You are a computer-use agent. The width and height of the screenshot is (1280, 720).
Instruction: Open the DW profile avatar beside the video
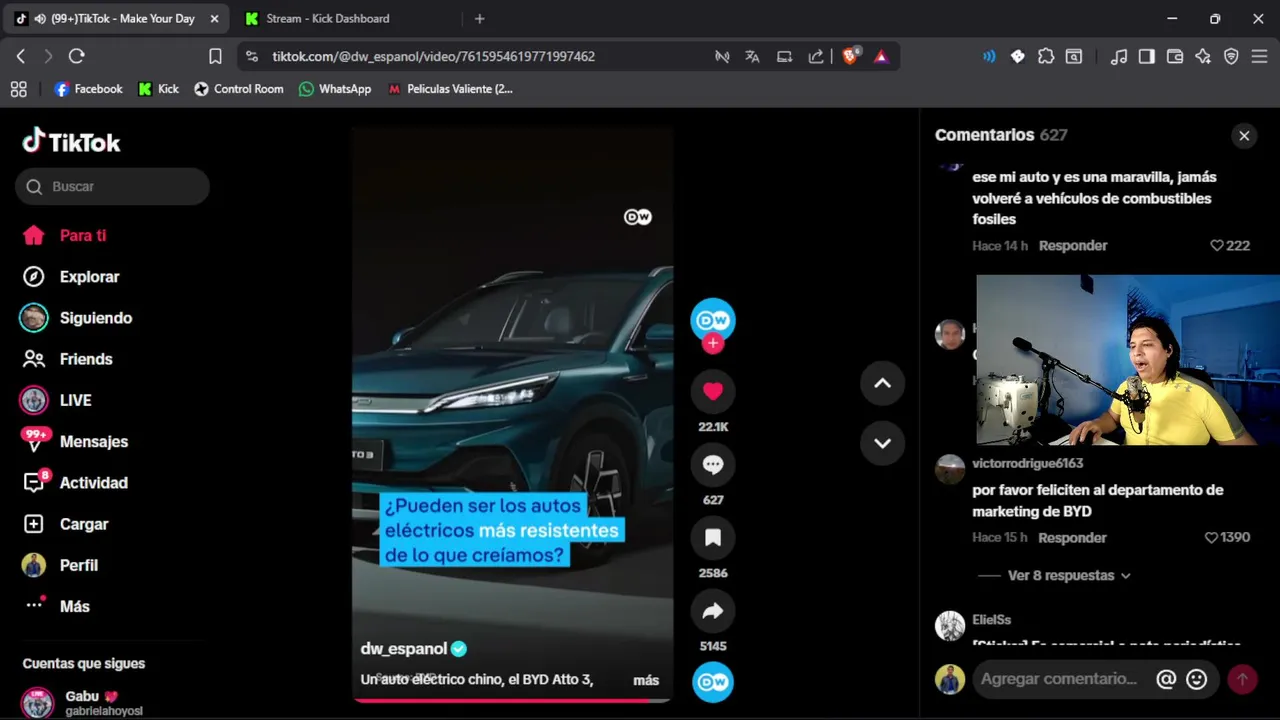[x=713, y=320]
